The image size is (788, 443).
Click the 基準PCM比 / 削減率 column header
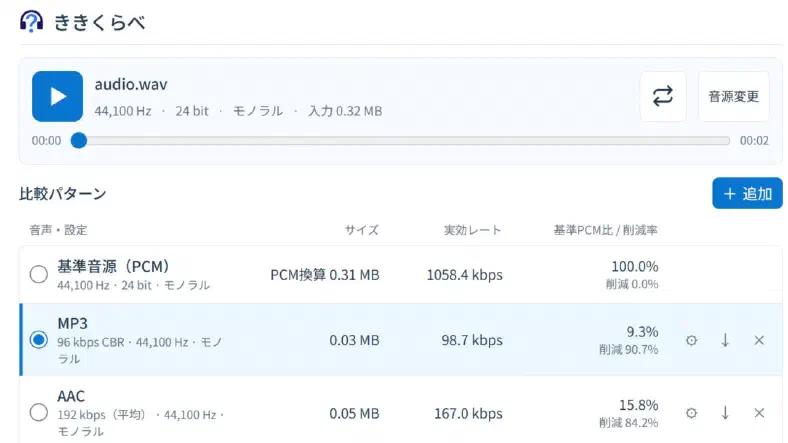pyautogui.click(x=606, y=230)
